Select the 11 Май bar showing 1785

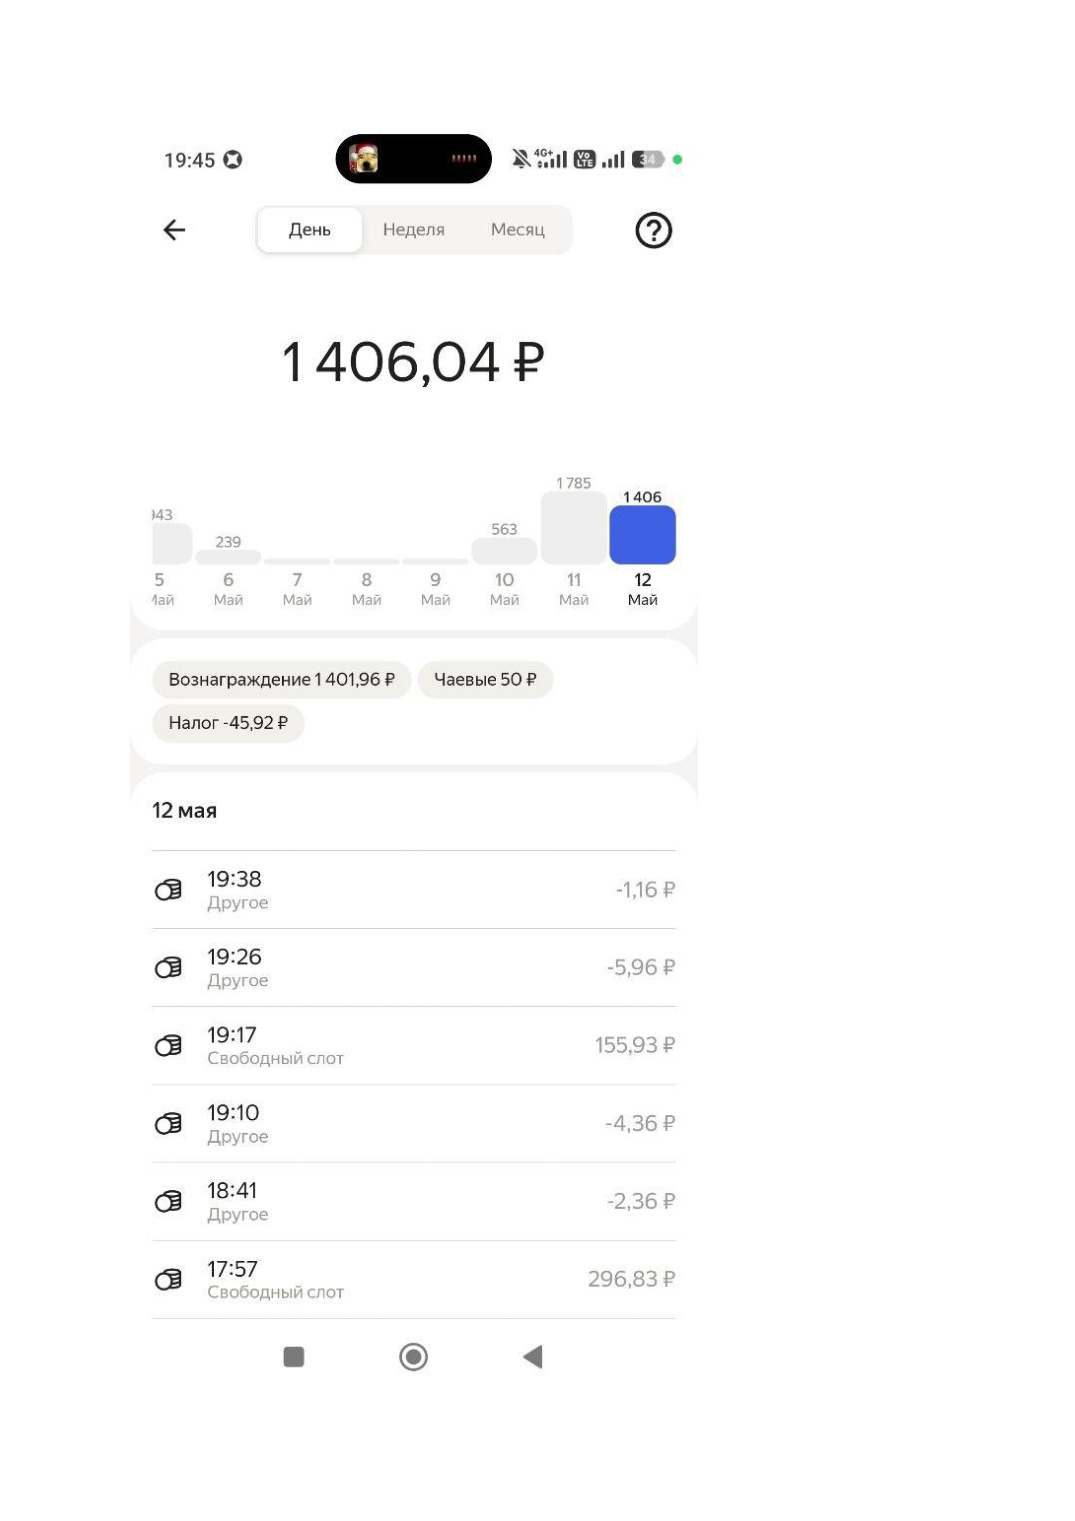(x=573, y=527)
